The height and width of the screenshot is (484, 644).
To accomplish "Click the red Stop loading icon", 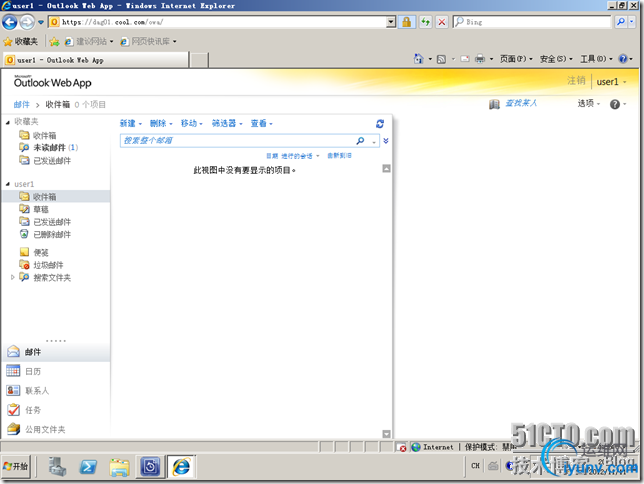I will 442,22.
